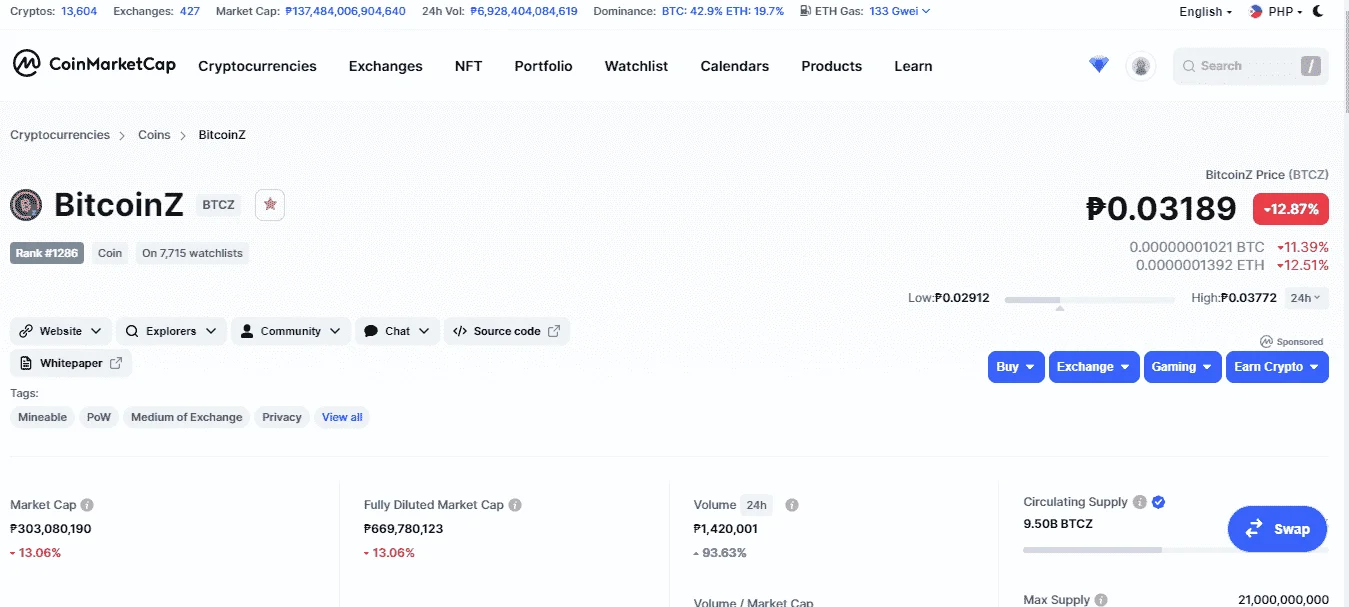The image size is (1349, 607).
Task: Click the Cryptocurrencies breadcrumb link
Action: click(60, 135)
